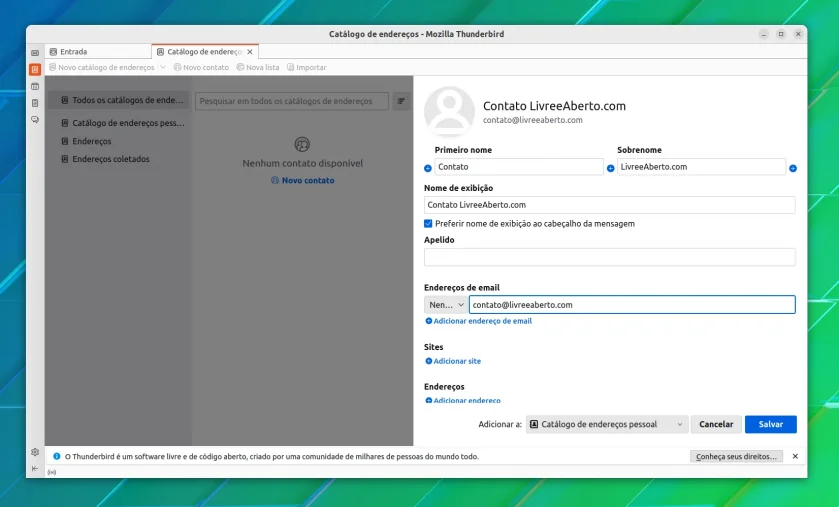Click Nova lista toolbar button
The width and height of the screenshot is (840, 507).
click(258, 68)
